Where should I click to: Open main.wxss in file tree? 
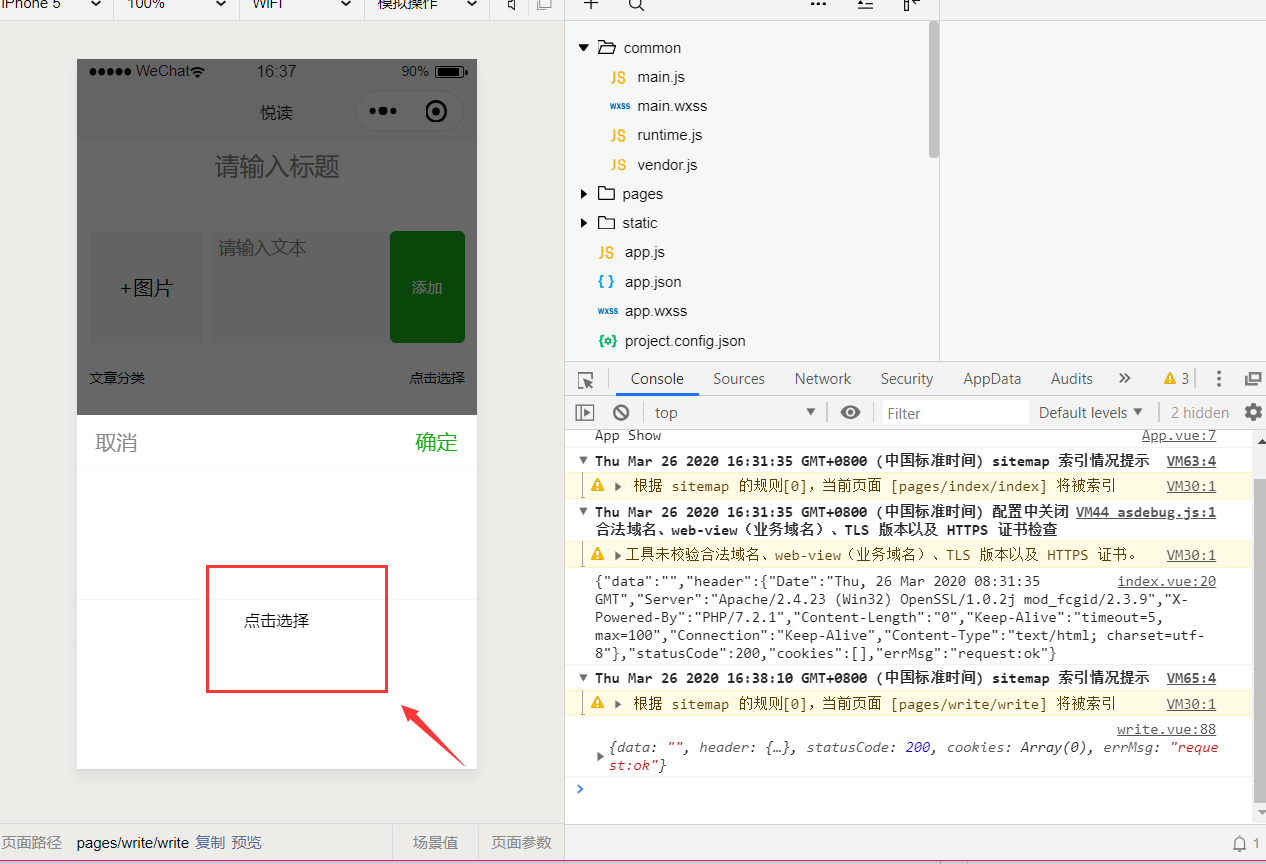[x=672, y=106]
